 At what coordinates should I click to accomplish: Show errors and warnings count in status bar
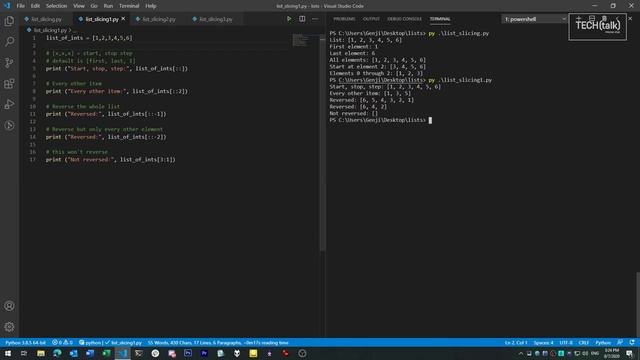click(62, 342)
